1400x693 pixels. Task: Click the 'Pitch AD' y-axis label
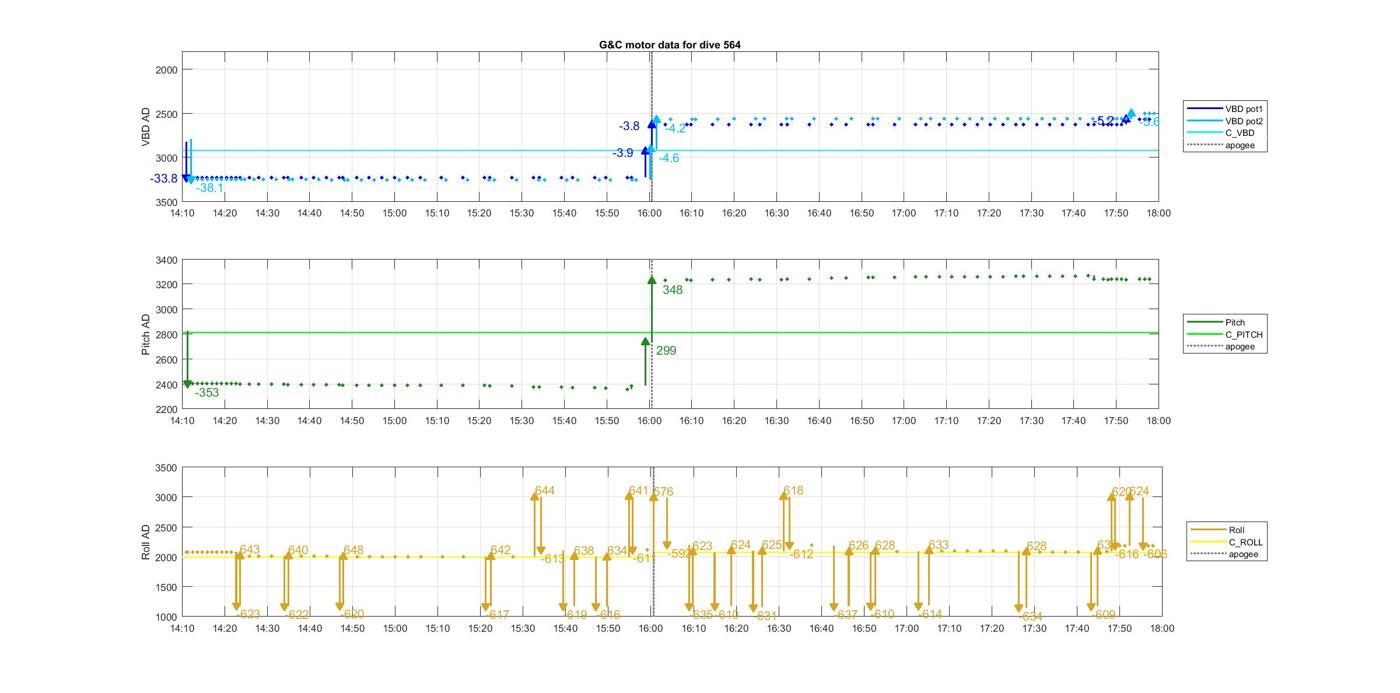(145, 335)
